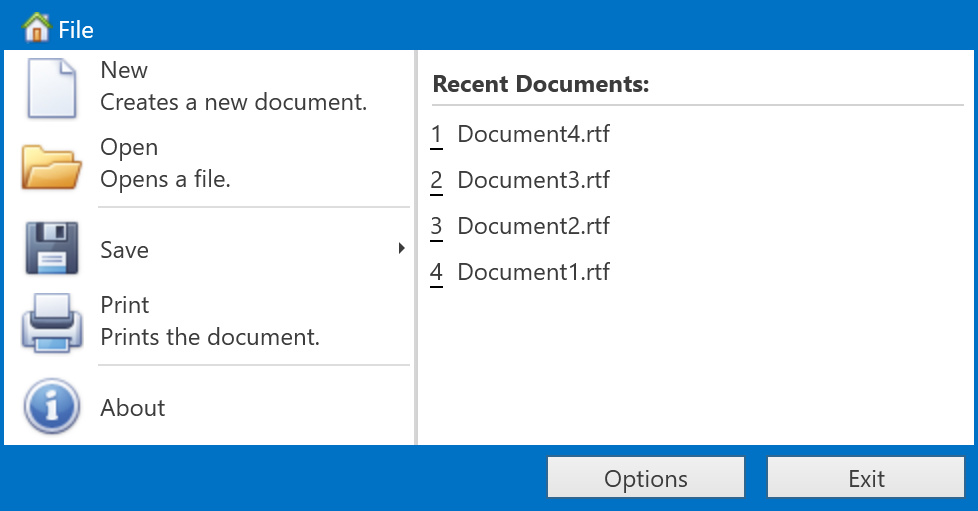
Task: Click the blank page New icon
Action: coord(51,88)
